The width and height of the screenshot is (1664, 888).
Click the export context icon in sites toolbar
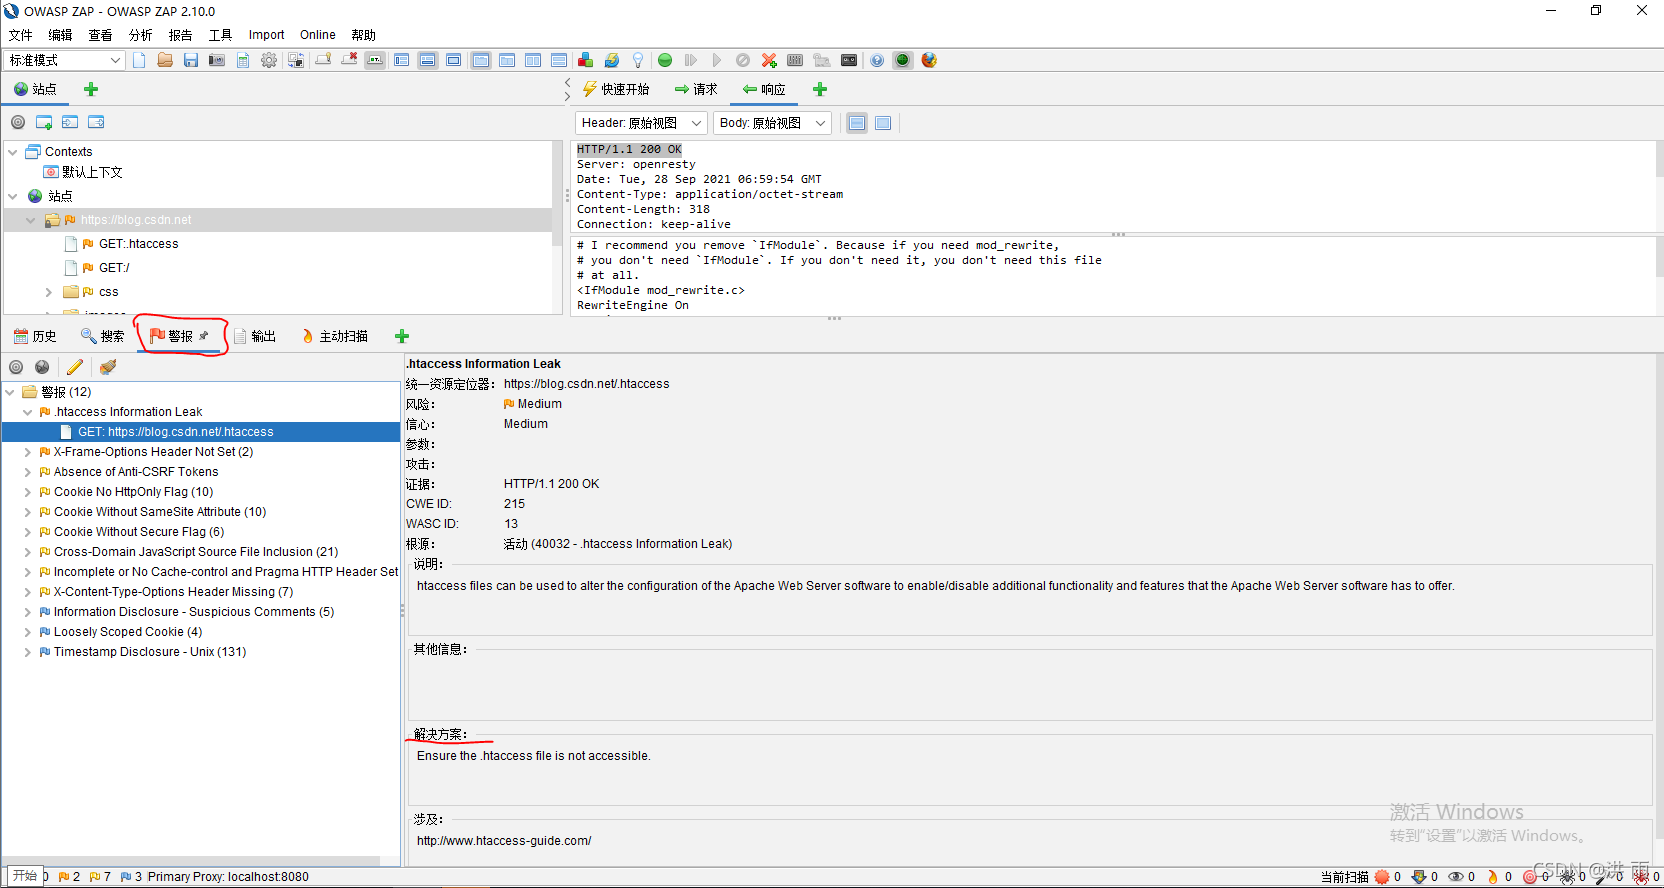pyautogui.click(x=96, y=122)
